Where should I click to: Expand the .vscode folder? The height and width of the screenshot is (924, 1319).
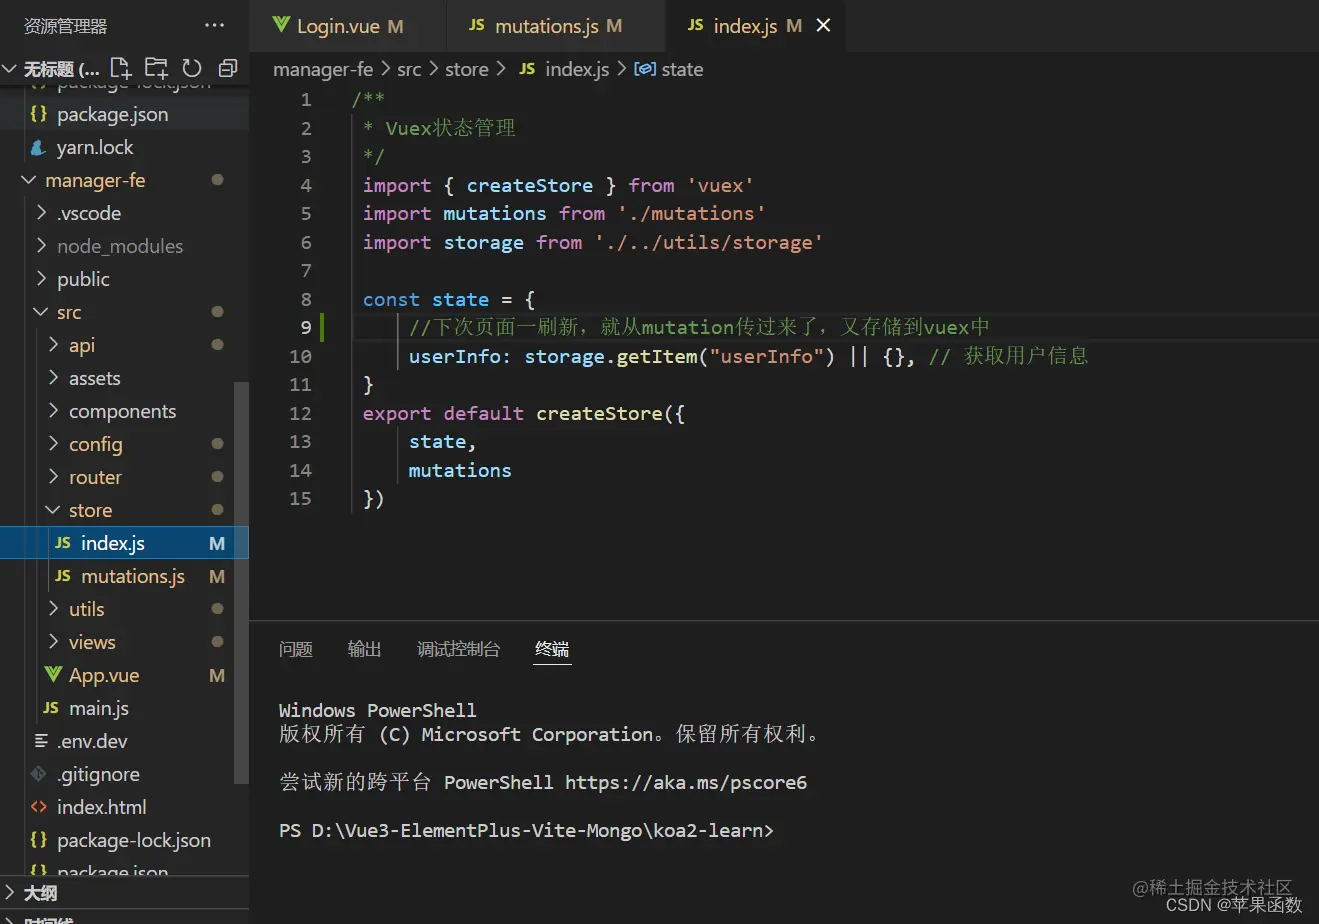tap(124, 213)
